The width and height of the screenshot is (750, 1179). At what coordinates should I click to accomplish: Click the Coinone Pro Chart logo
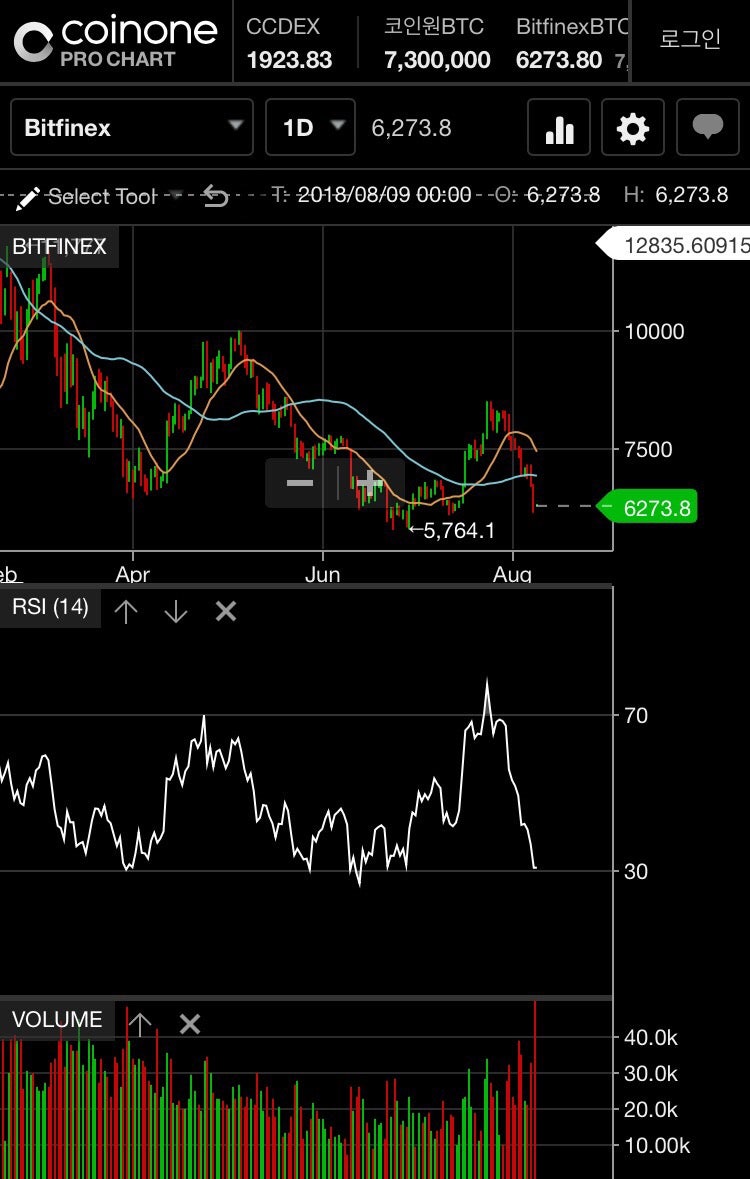(x=116, y=41)
